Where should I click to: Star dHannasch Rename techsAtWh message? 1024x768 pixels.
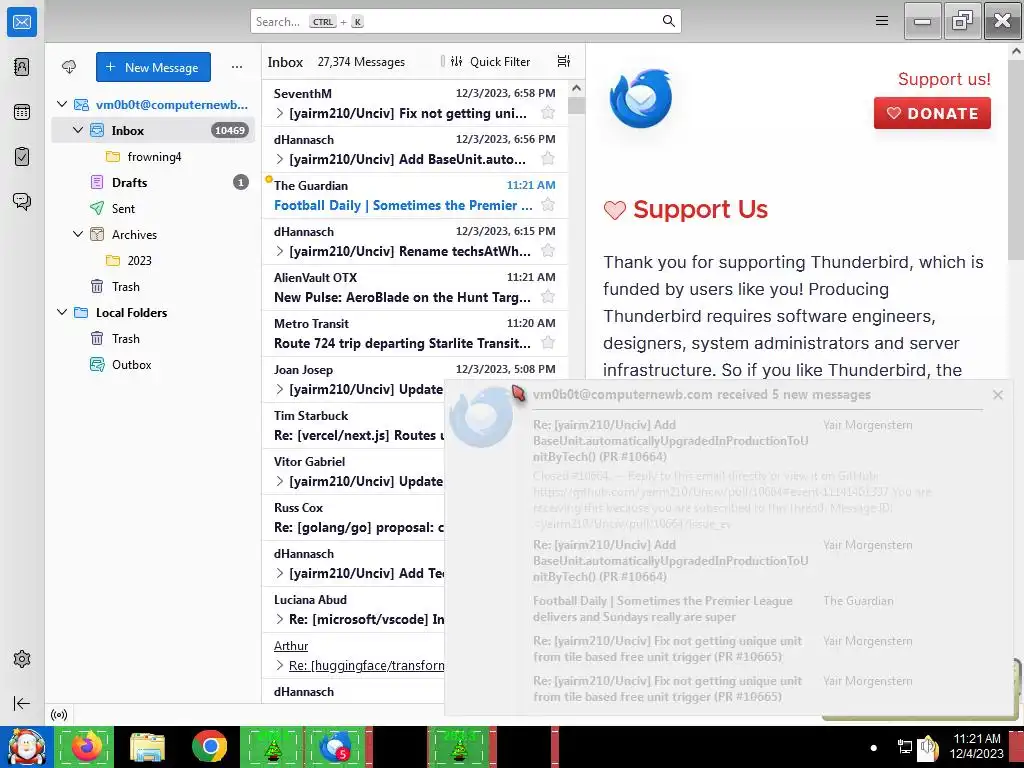tap(548, 251)
